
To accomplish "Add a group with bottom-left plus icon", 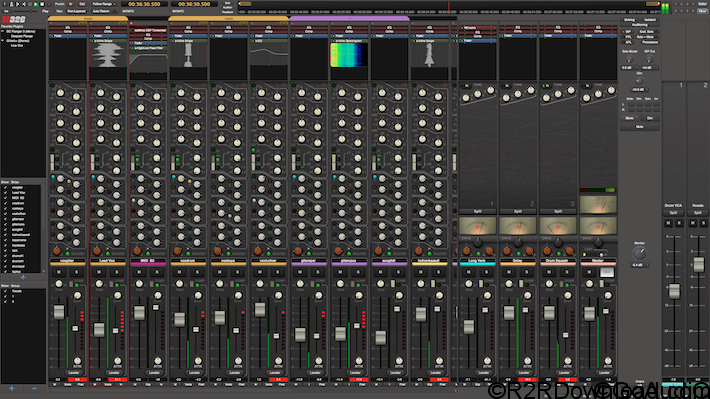I will pyautogui.click(x=12, y=388).
